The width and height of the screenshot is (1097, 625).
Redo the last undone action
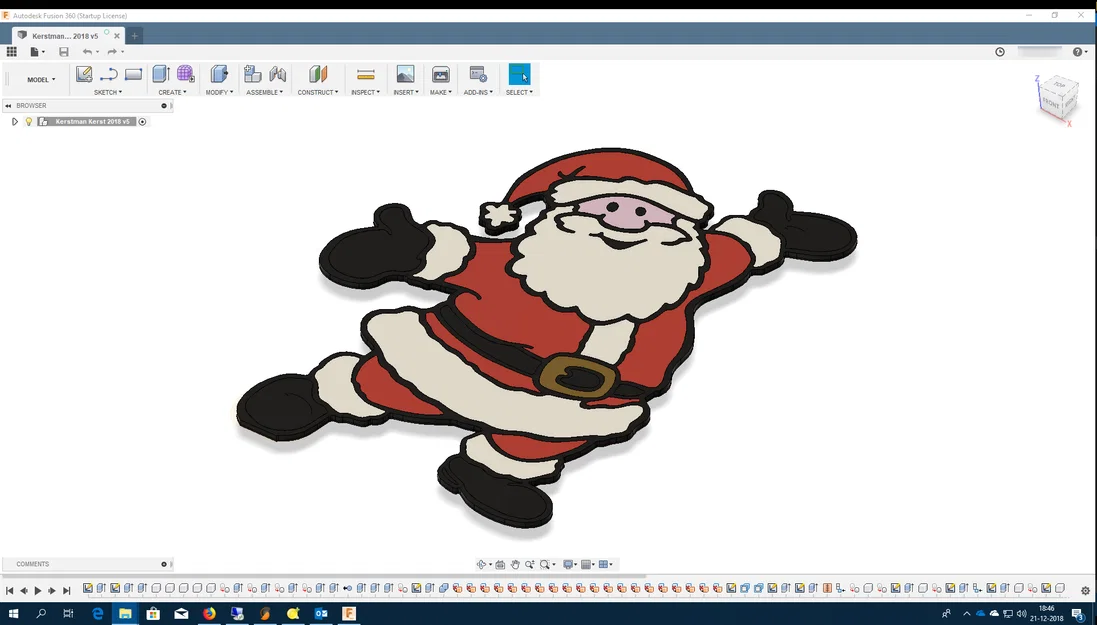point(112,52)
